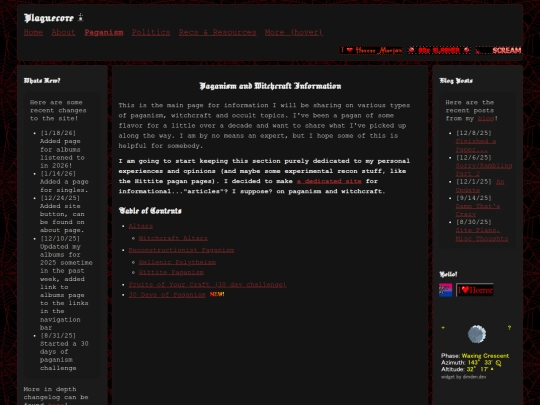Click Paganism and Witchcraft Information heading
The width and height of the screenshot is (540, 405).
[270, 86]
